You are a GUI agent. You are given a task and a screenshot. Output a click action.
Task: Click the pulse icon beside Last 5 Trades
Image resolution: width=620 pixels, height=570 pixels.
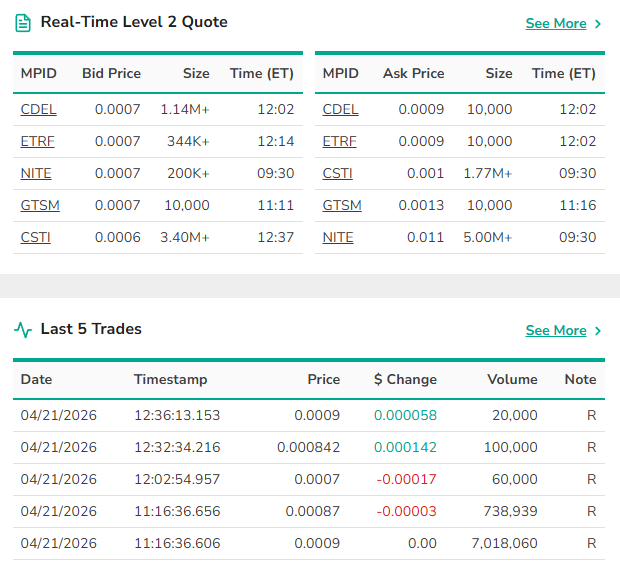(23, 330)
